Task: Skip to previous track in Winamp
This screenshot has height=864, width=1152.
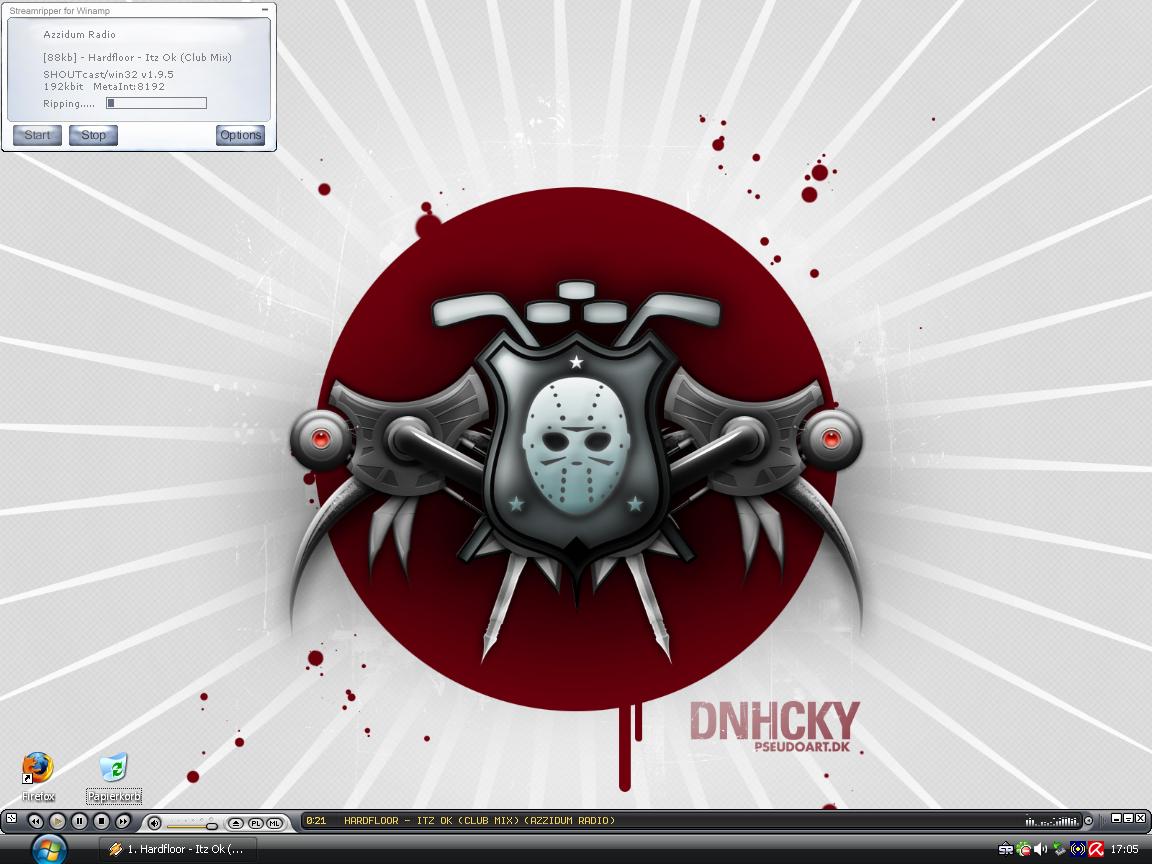Action: [x=35, y=821]
